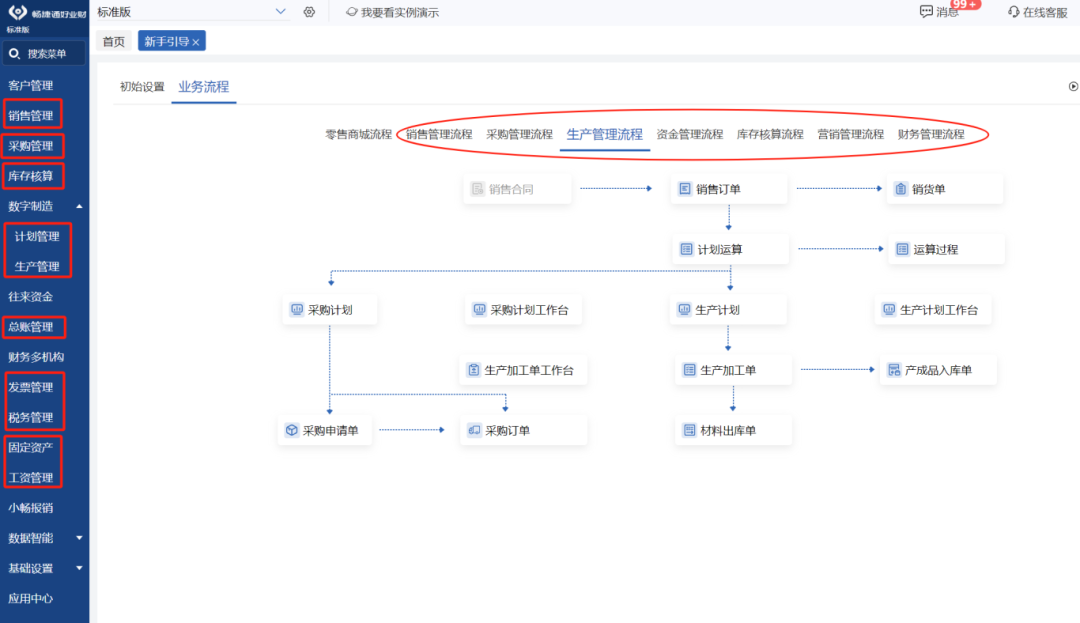Click the 消息 message bubble icon
This screenshot has height=623, width=1080.
click(926, 12)
